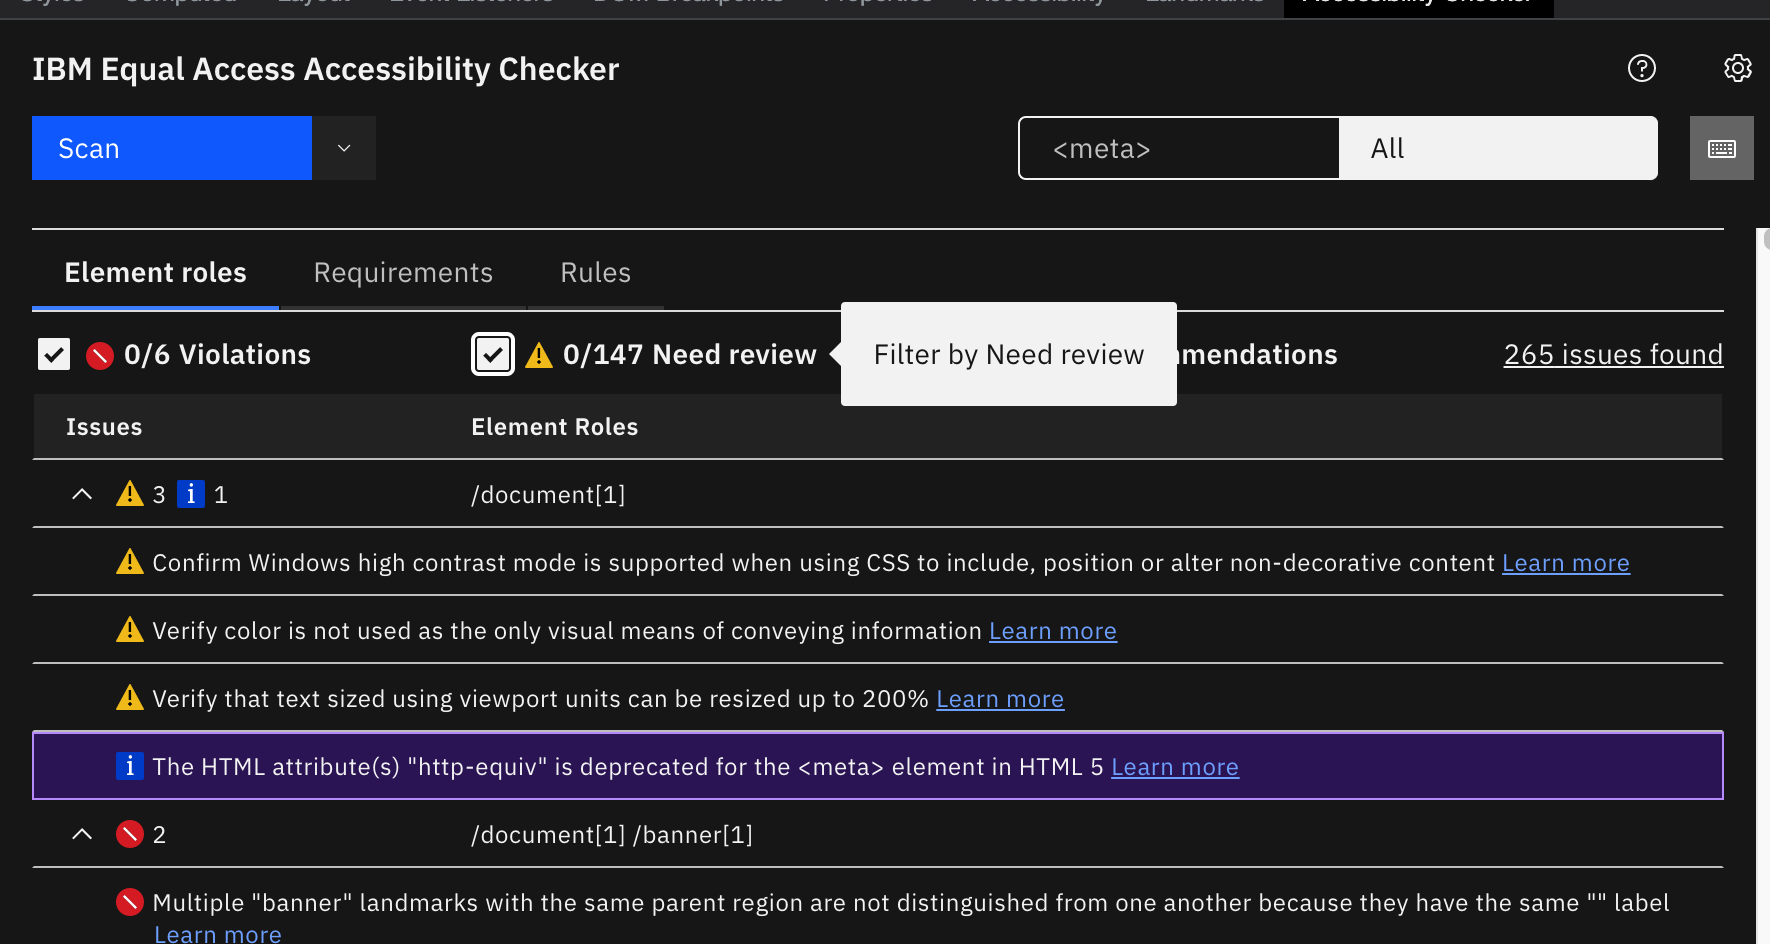The image size is (1770, 944).
Task: Click the meta element filter field
Action: coord(1178,147)
